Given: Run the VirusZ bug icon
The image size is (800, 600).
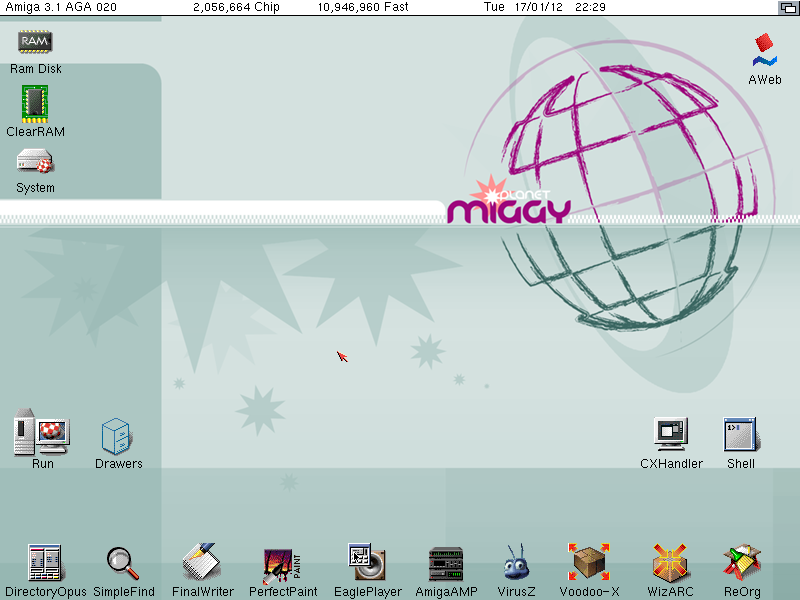Looking at the screenshot, I should tap(516, 562).
